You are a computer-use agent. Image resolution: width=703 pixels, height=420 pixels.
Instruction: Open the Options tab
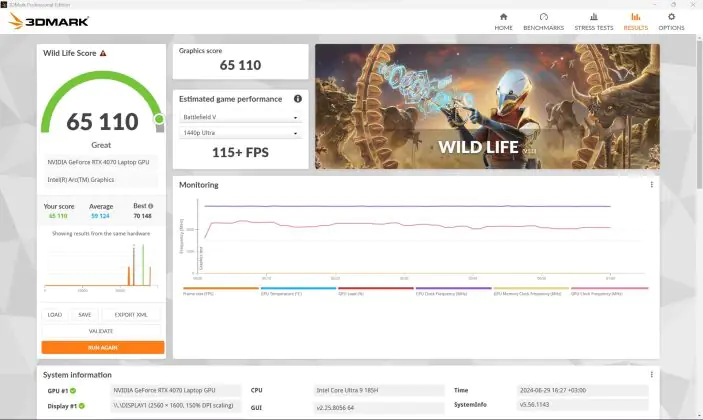tap(671, 22)
